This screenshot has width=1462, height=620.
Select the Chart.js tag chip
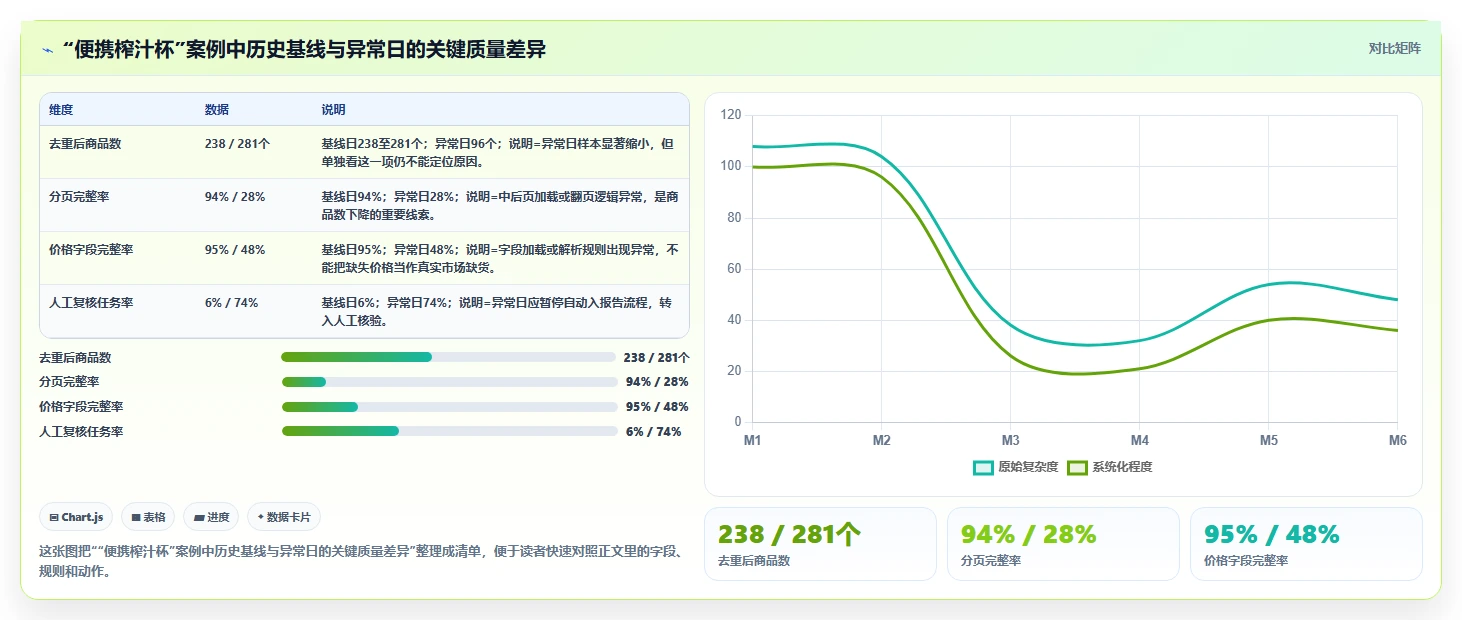coord(76,517)
